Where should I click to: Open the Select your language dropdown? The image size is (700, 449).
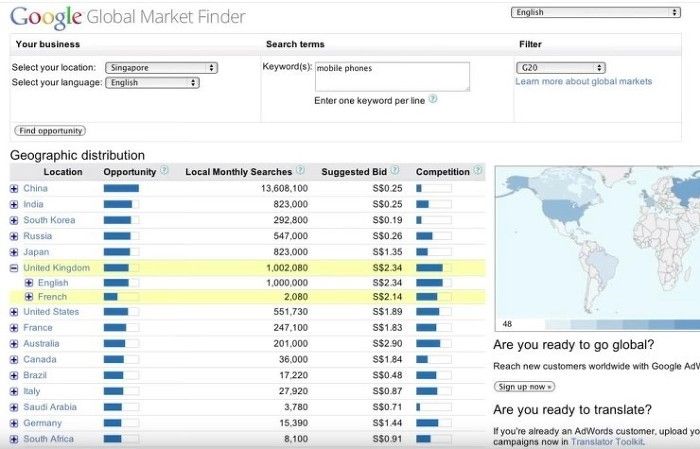point(152,83)
